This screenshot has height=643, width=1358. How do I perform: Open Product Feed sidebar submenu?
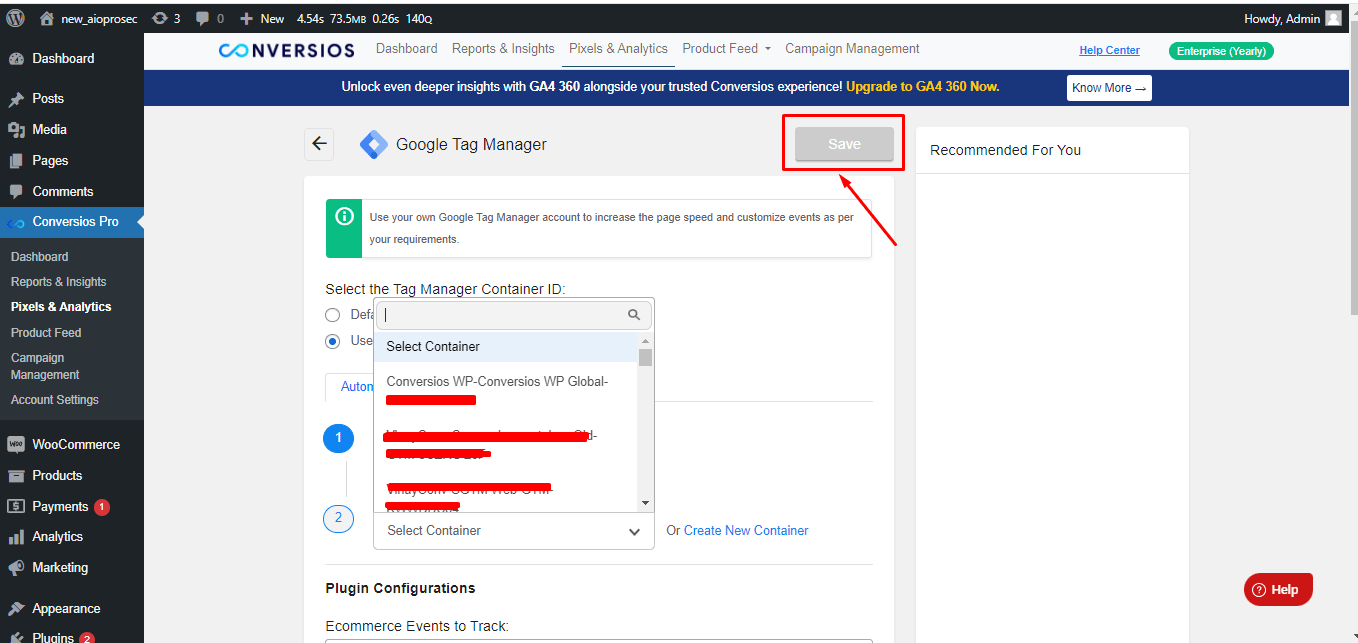coord(46,333)
